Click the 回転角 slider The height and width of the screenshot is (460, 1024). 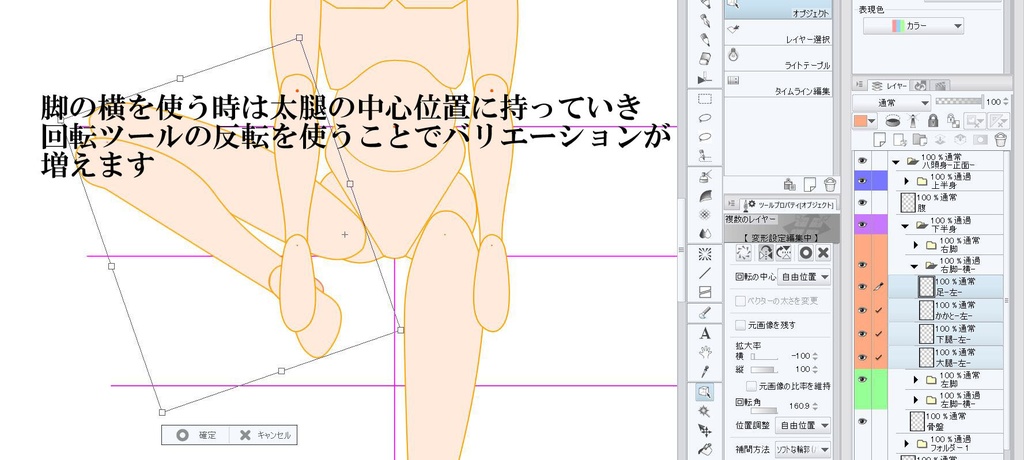pos(765,410)
